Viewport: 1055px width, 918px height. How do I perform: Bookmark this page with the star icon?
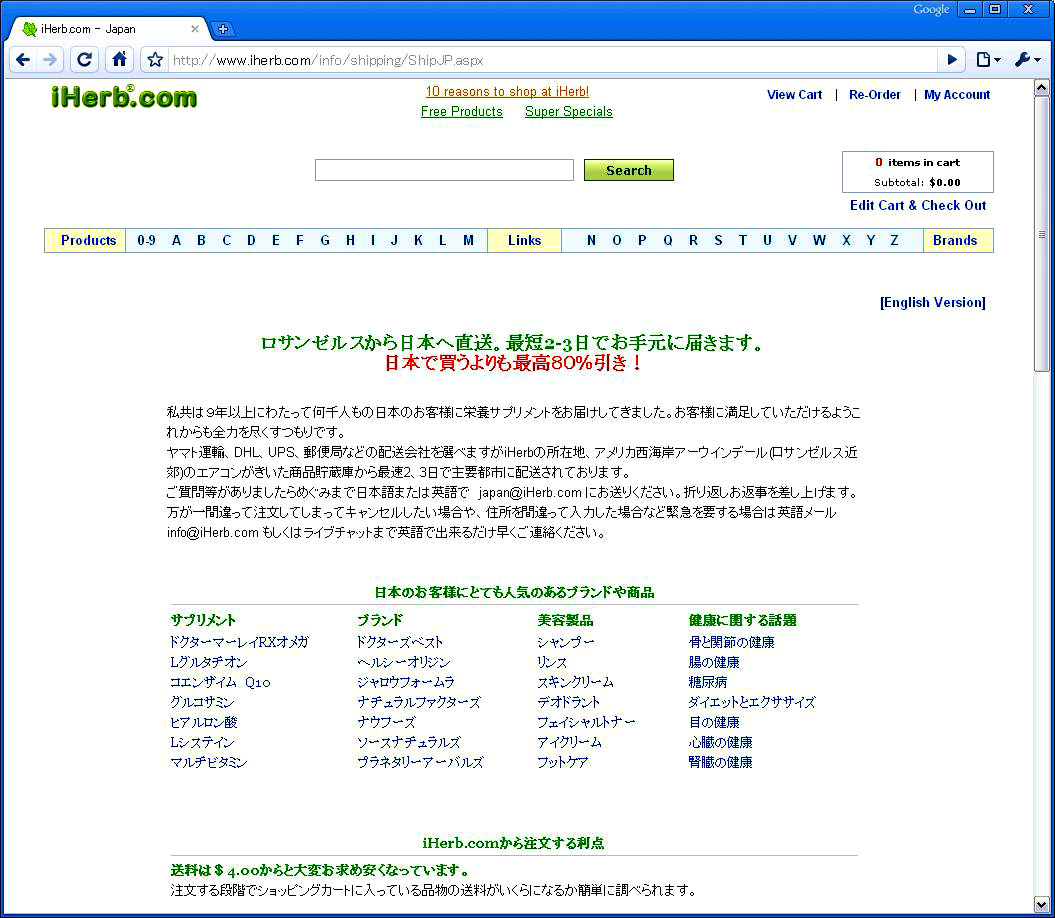(155, 60)
